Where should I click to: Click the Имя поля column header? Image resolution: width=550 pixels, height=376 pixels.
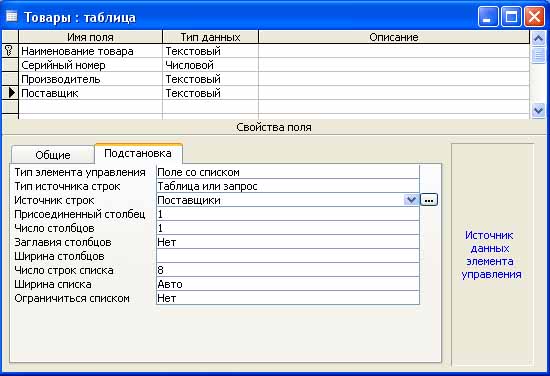(90, 37)
